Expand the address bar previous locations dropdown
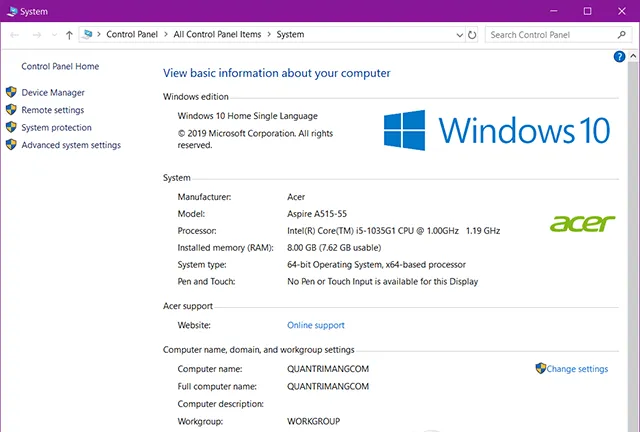 tap(458, 35)
